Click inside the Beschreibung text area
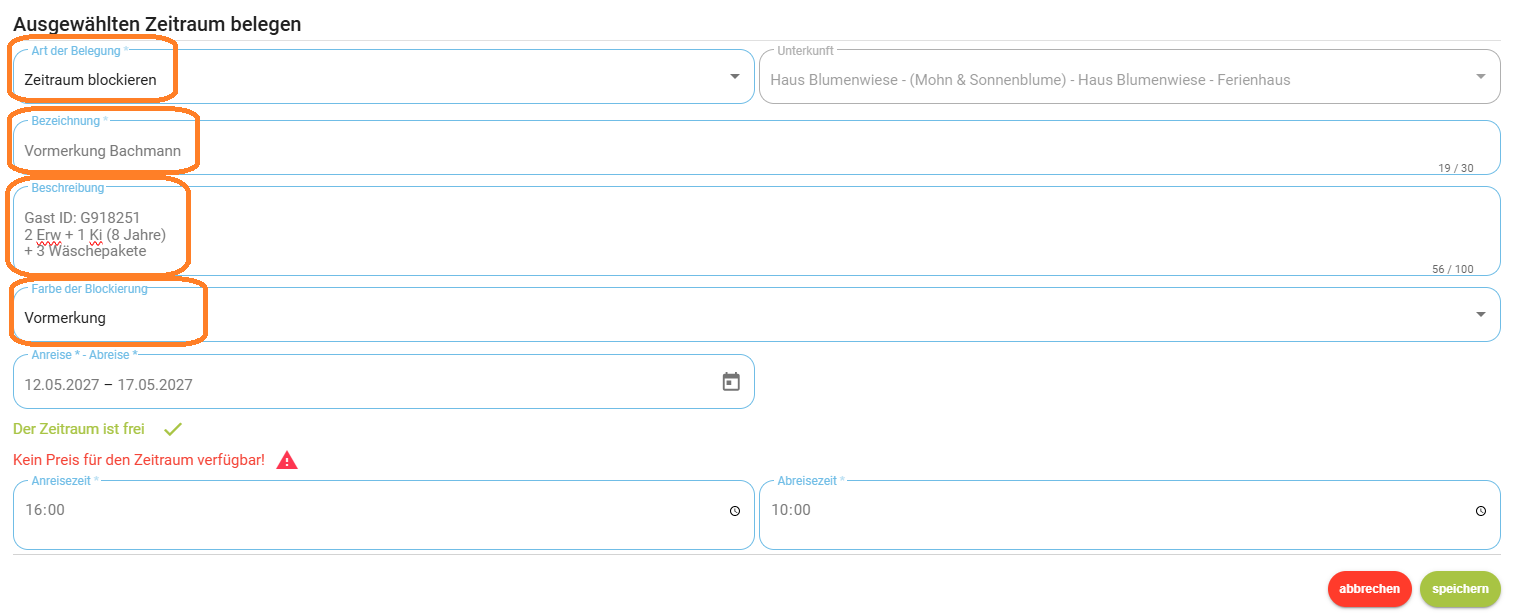The image size is (1514, 613). point(756,231)
